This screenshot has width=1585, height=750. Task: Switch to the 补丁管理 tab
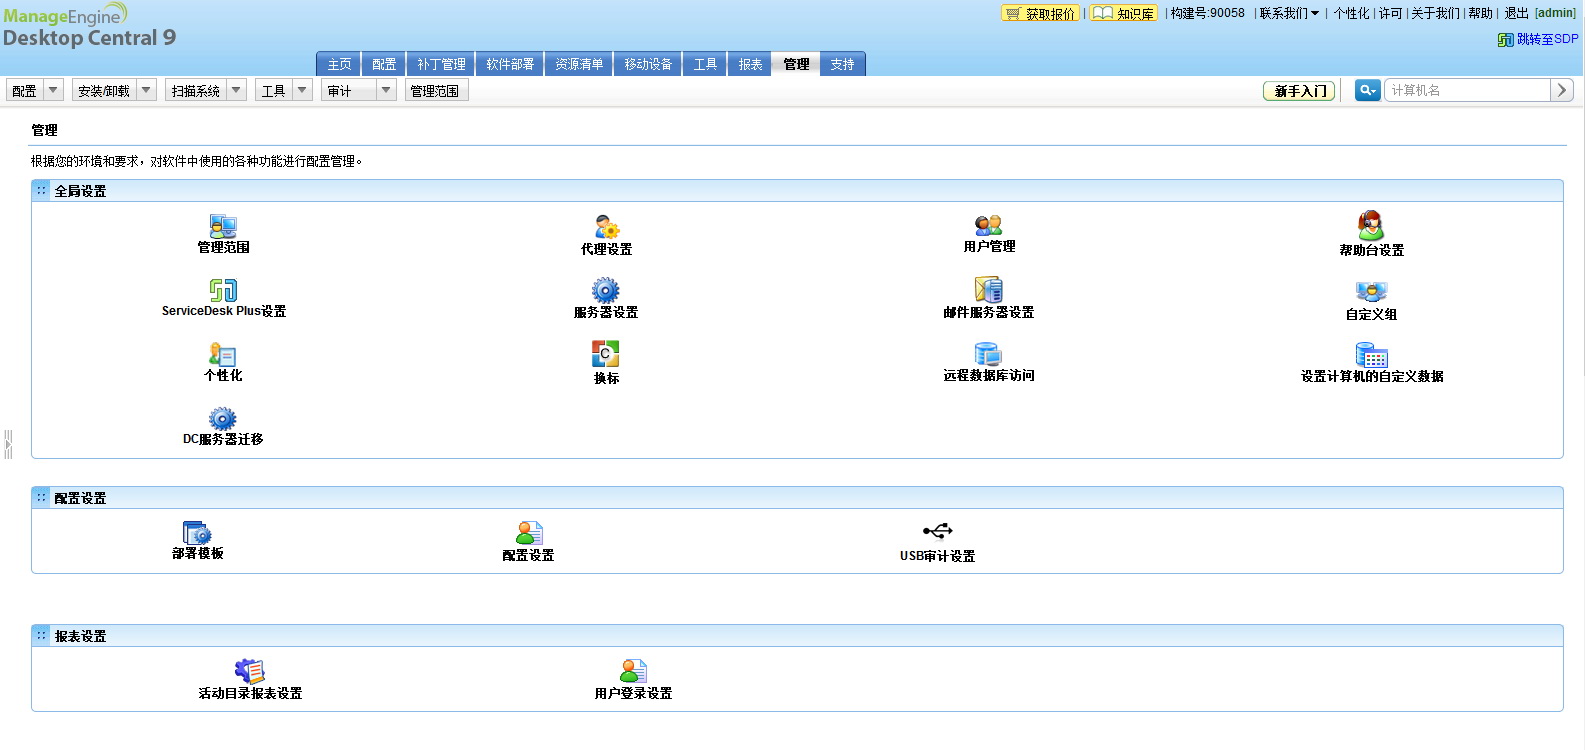pyautogui.click(x=441, y=64)
